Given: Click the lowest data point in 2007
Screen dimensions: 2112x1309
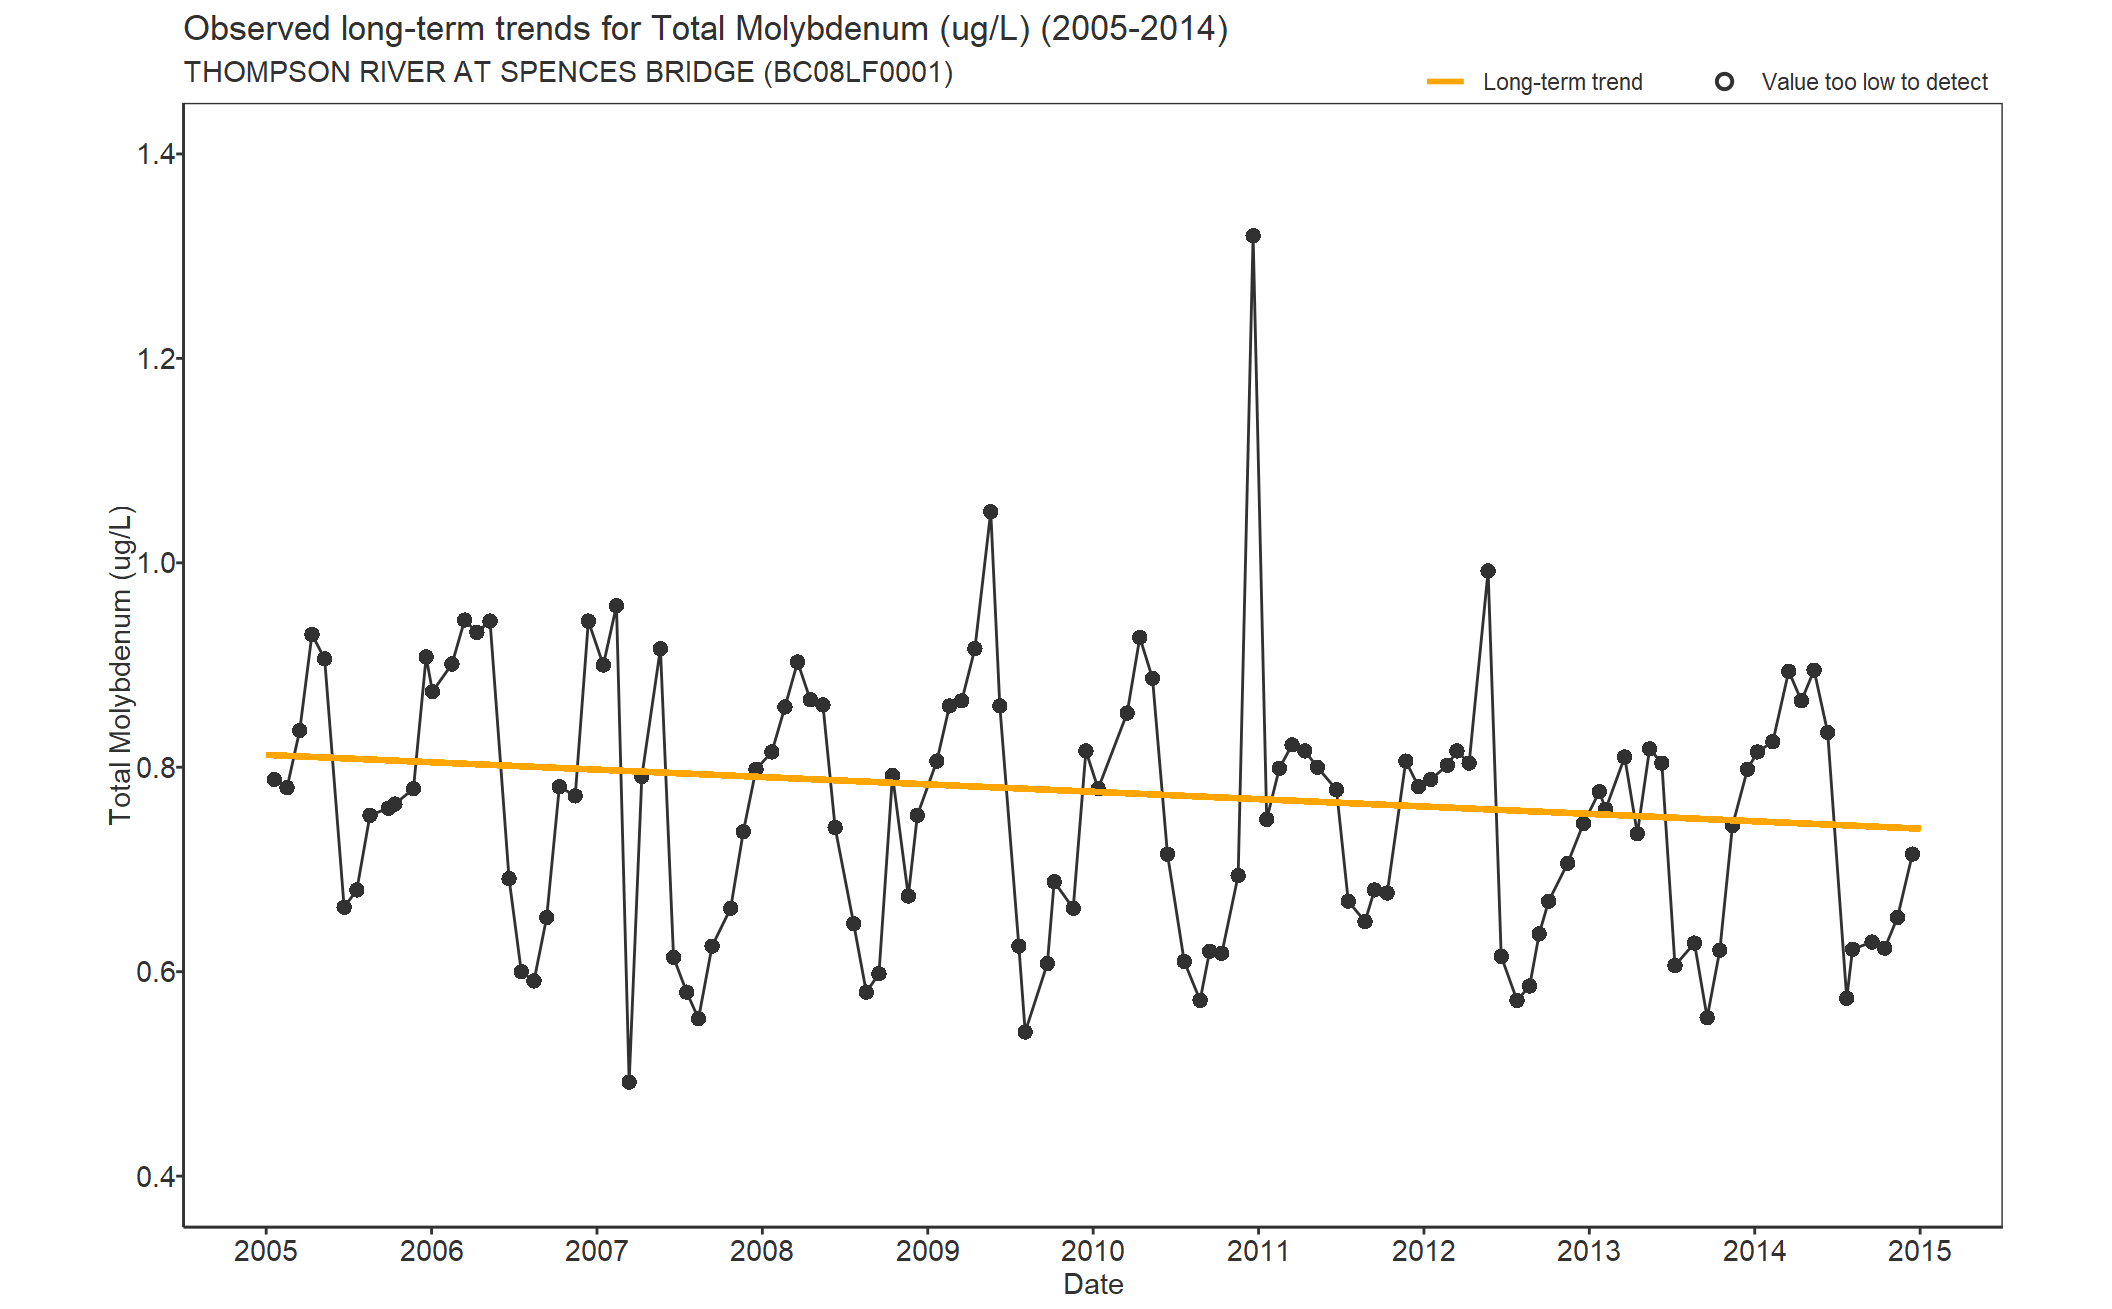Looking at the screenshot, I should pos(629,1082).
